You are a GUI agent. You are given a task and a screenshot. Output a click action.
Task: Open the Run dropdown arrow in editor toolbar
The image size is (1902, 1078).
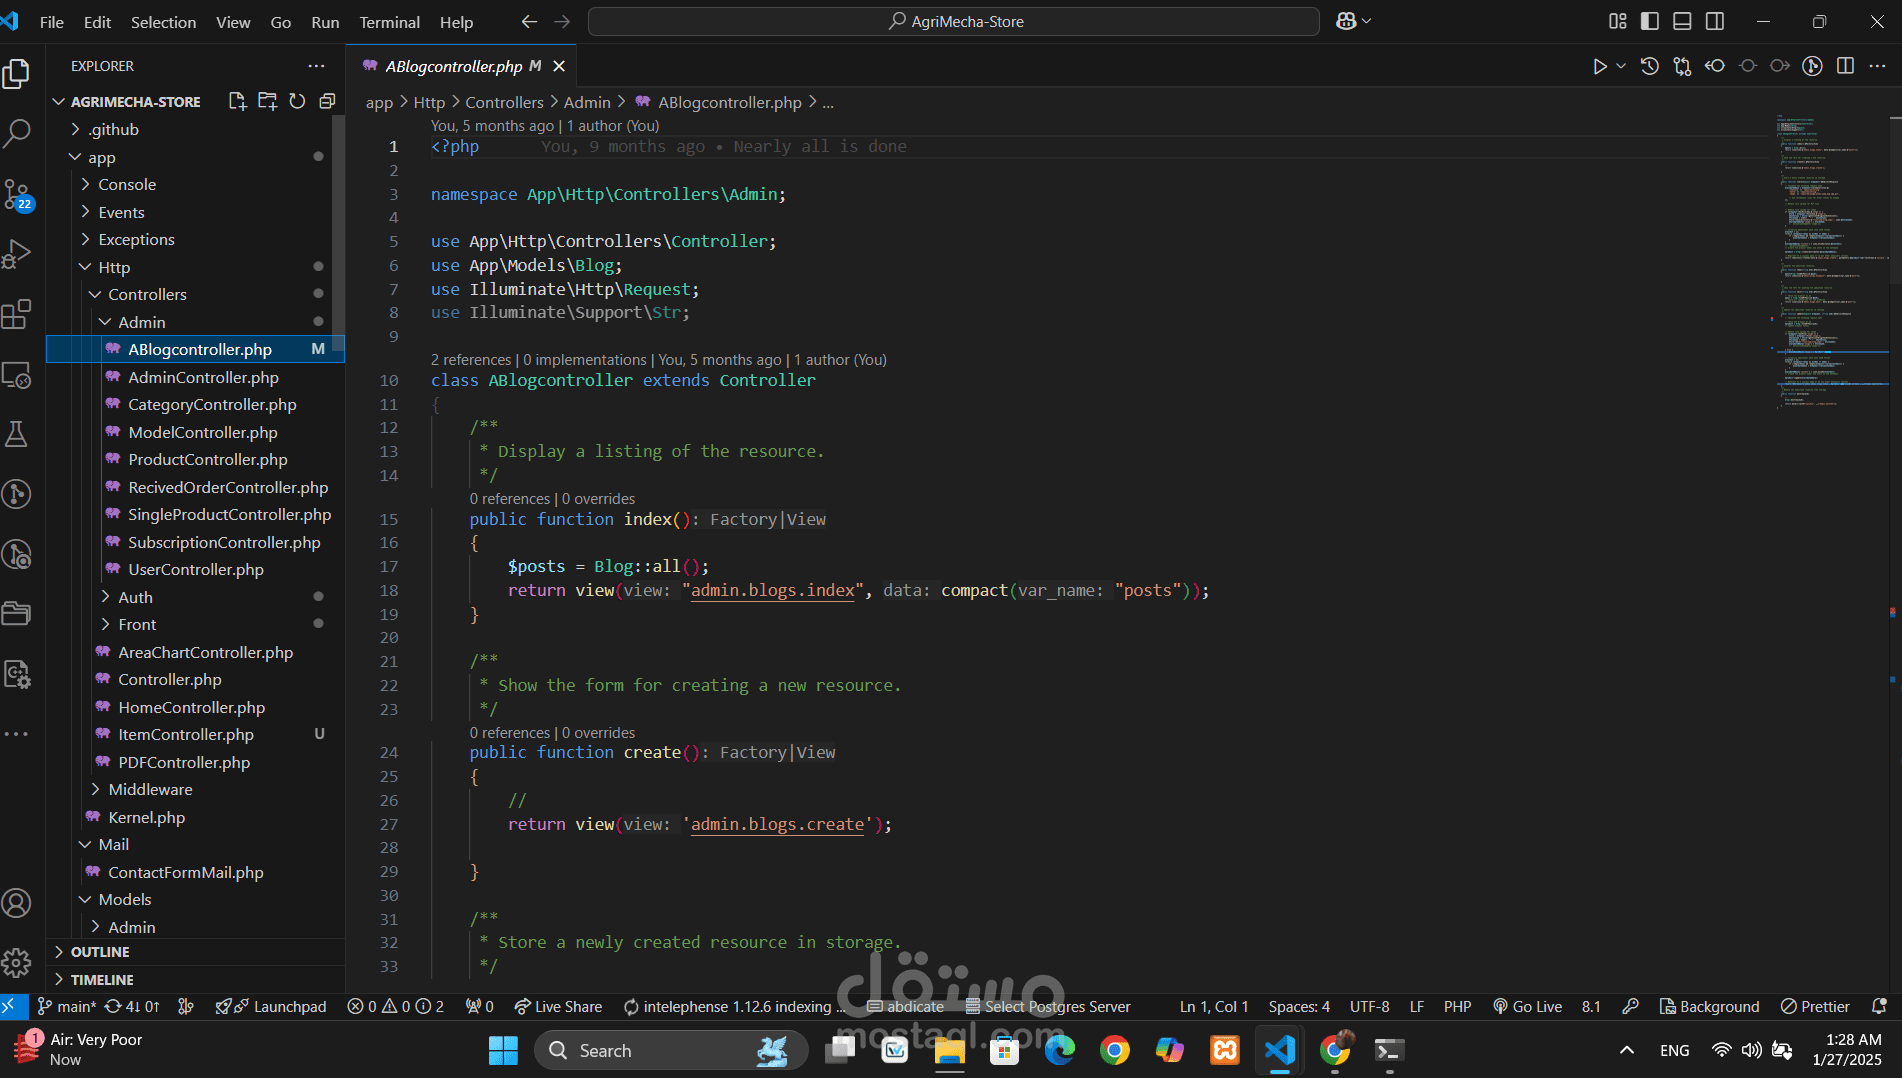1621,66
